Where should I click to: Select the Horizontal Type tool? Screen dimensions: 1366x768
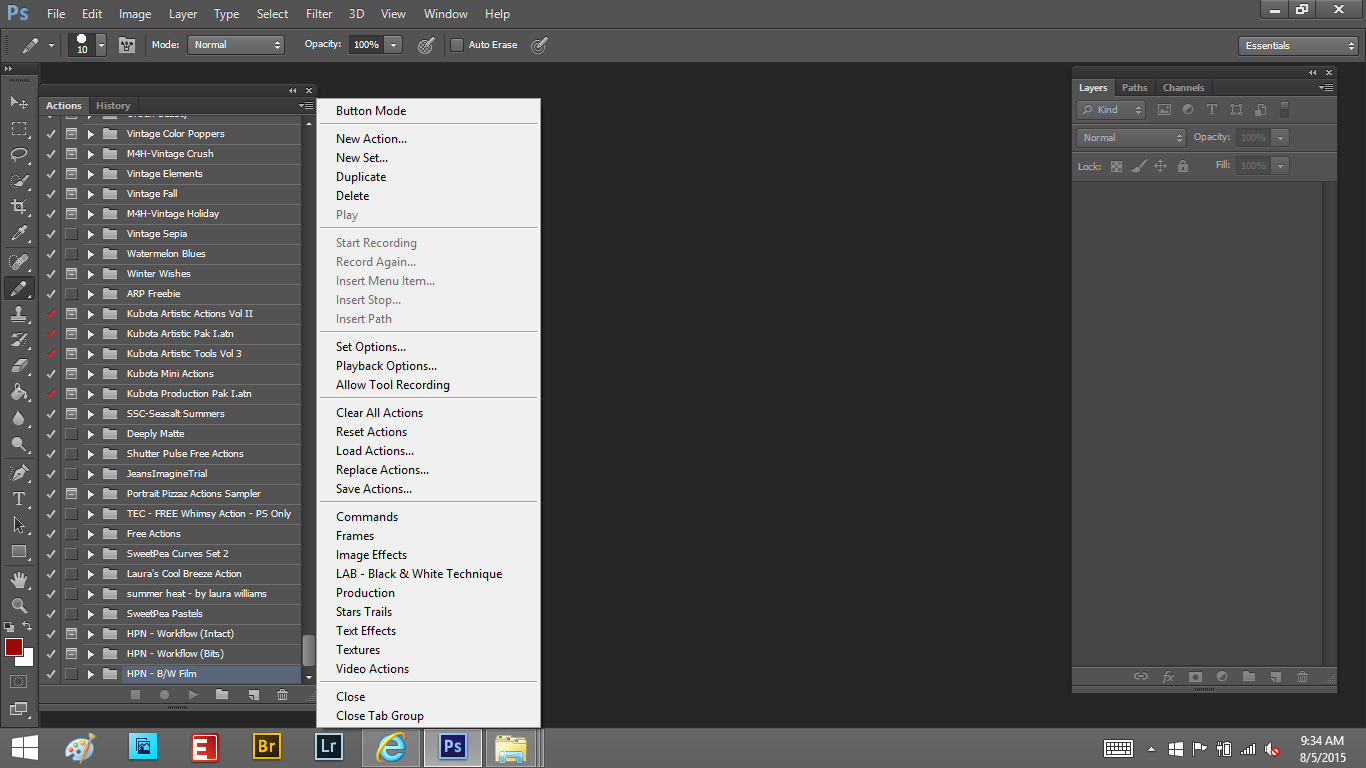[x=19, y=498]
